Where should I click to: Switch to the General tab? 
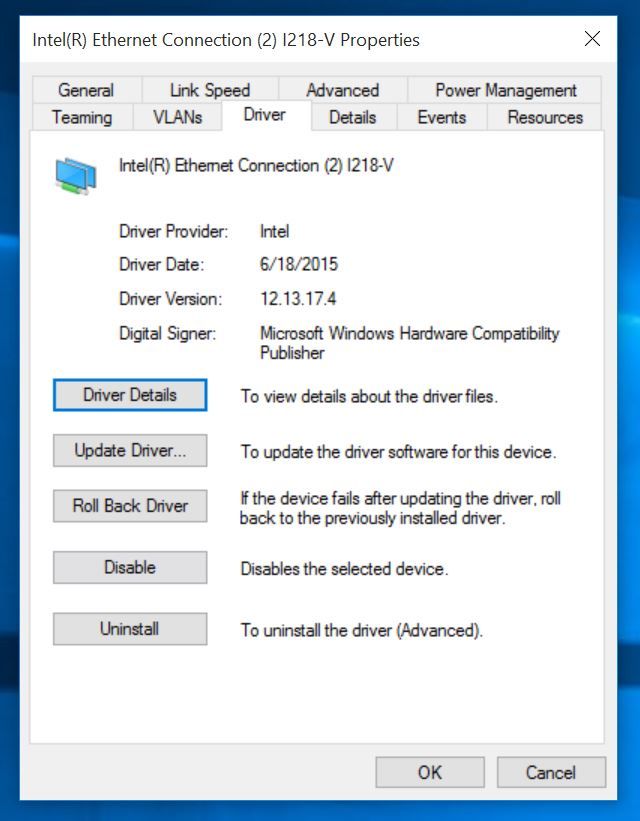[86, 90]
